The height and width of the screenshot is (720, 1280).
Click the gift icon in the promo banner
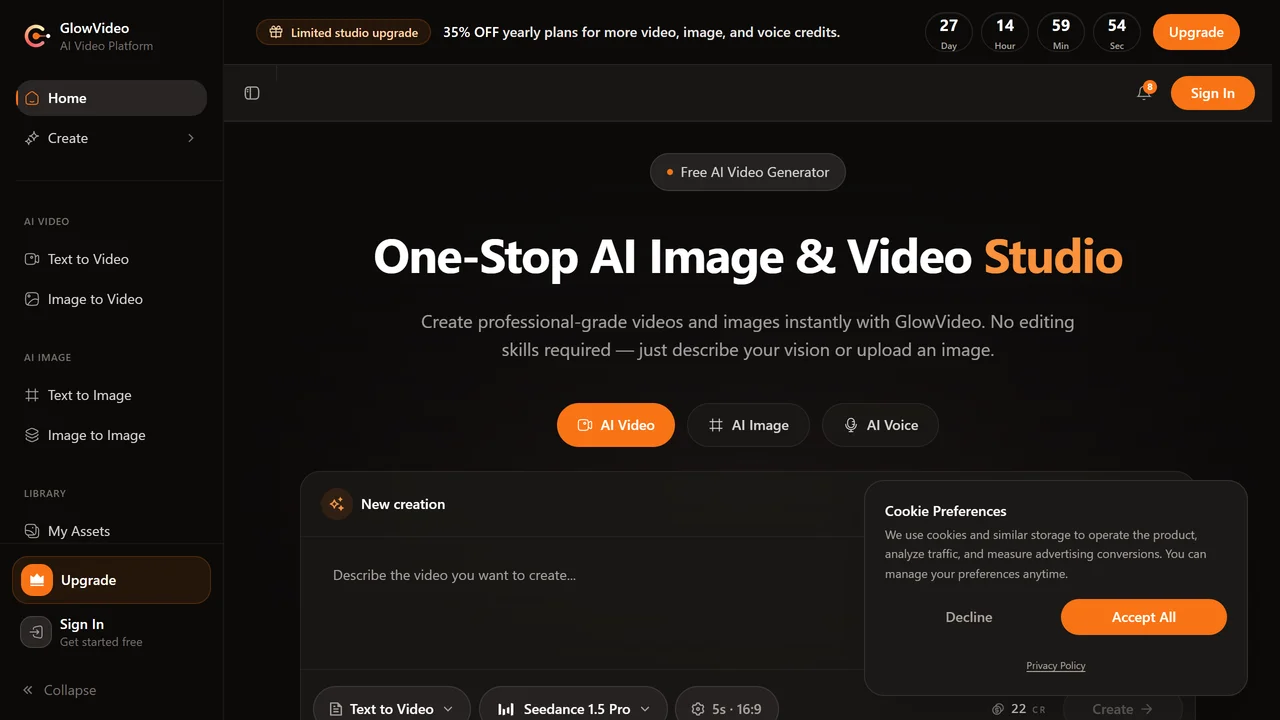tap(276, 32)
